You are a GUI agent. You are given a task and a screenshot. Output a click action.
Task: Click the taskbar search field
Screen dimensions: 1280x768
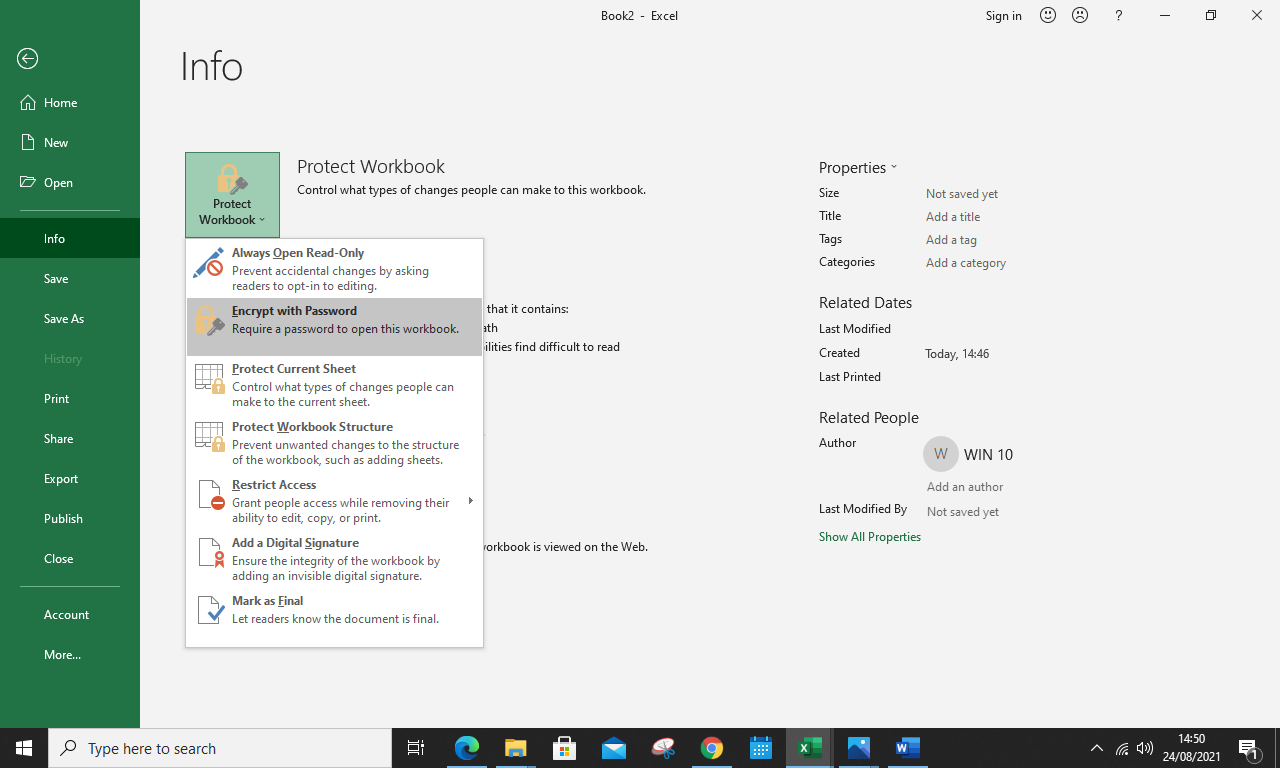point(220,748)
